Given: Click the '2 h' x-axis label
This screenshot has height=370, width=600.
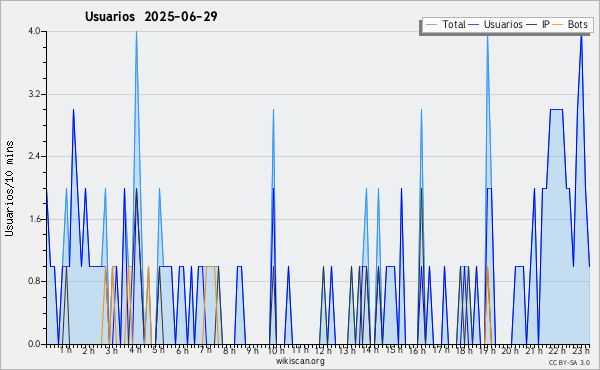Looking at the screenshot, I should coord(88,350).
